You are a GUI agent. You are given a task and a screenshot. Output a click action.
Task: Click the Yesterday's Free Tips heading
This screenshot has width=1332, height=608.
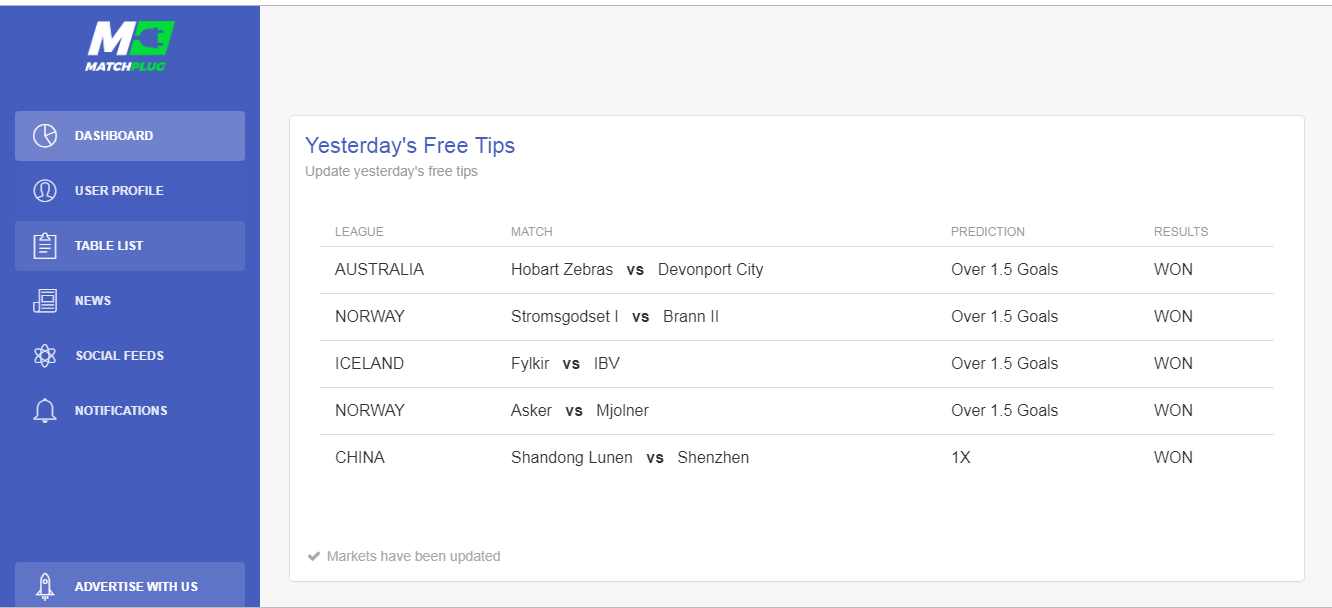(x=410, y=146)
